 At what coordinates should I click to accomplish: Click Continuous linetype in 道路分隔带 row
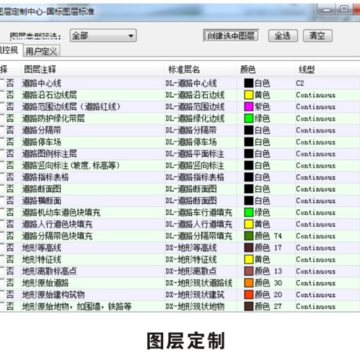[x=315, y=130]
